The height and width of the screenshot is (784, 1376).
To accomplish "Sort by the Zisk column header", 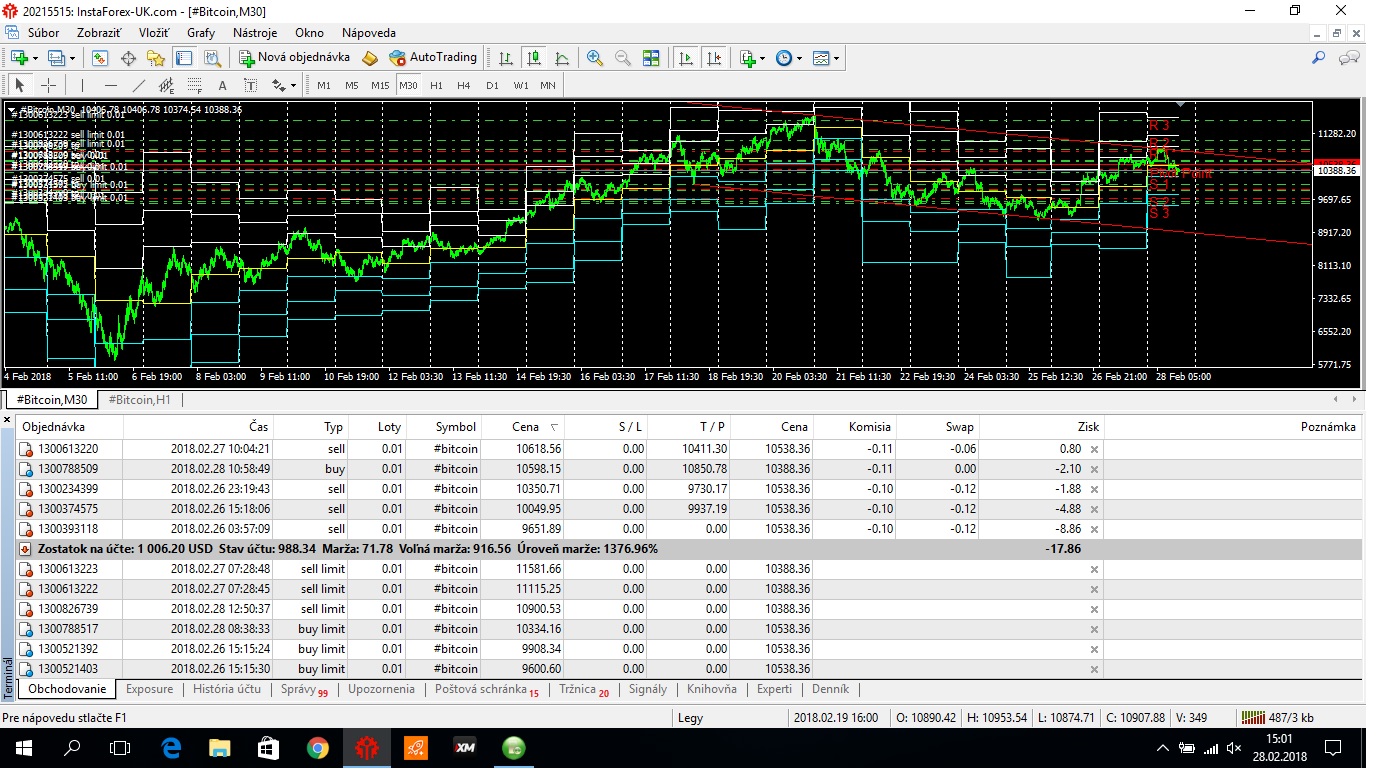I will (x=1042, y=427).
